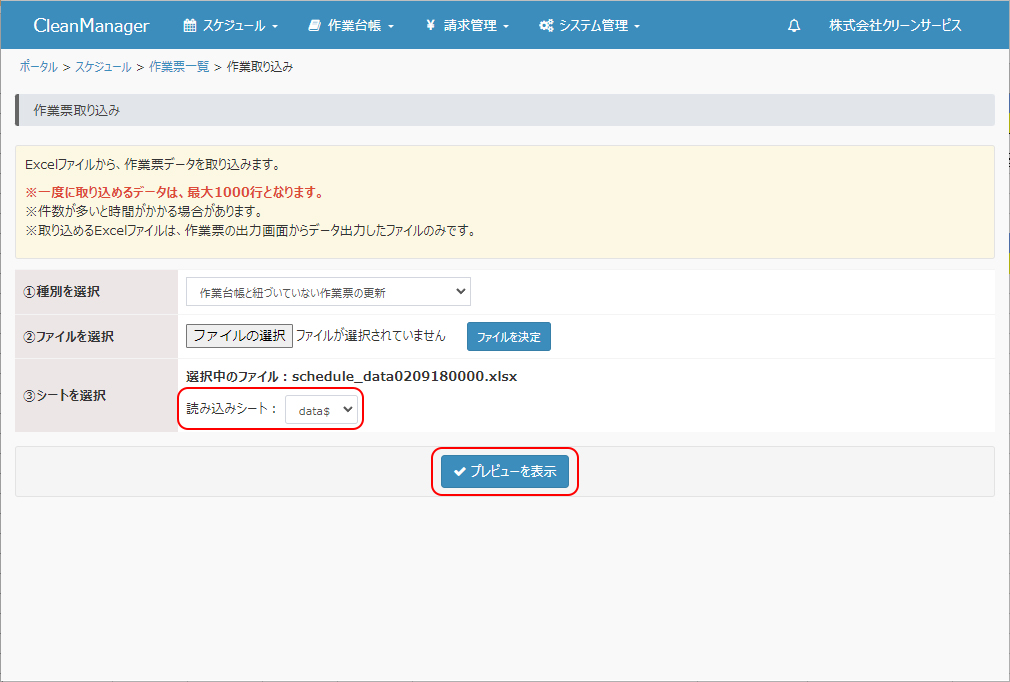Open the スケジュール menu

pyautogui.click(x=231, y=26)
